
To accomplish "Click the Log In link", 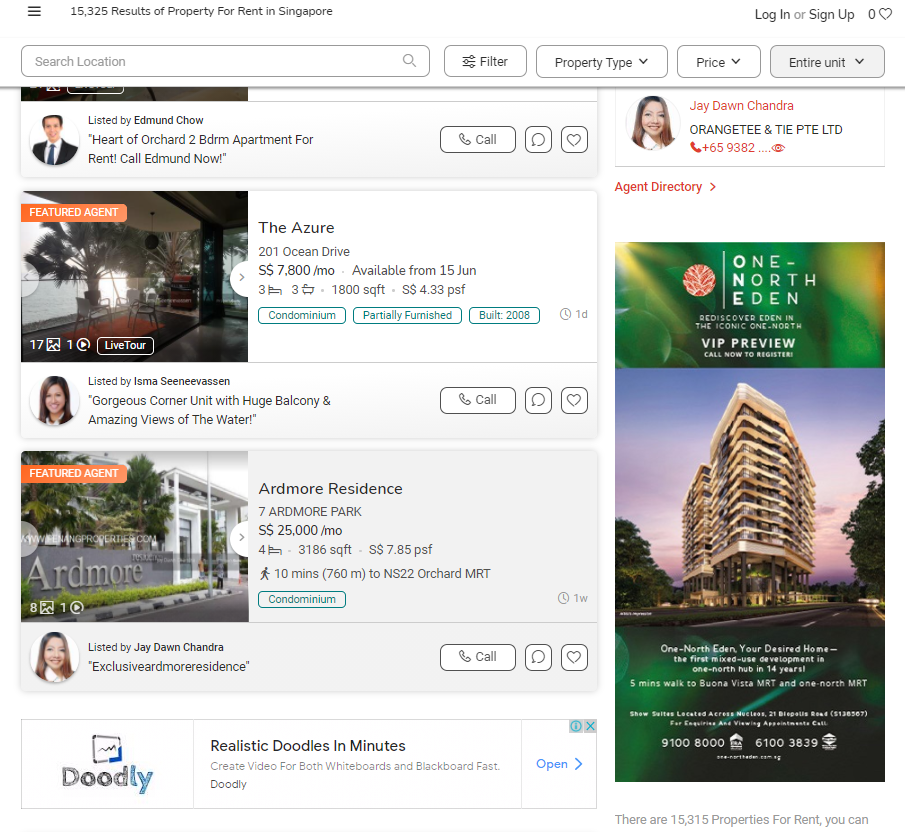I will pos(772,14).
